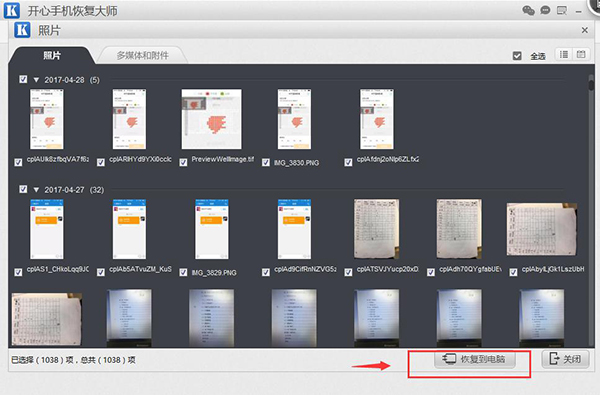Open PreviewWellImage.tif thumbnail
The height and width of the screenshot is (395, 600).
[212, 119]
